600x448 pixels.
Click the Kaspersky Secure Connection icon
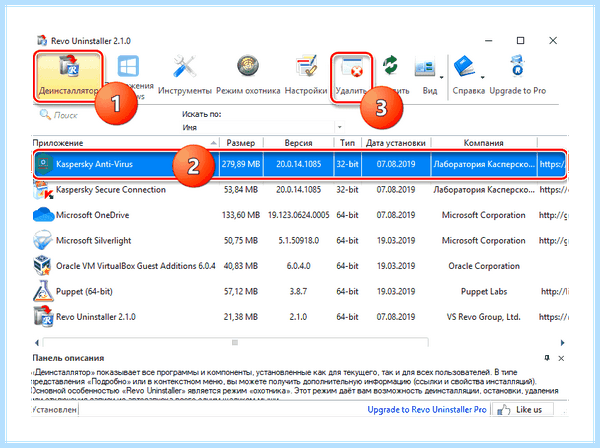tap(43, 189)
